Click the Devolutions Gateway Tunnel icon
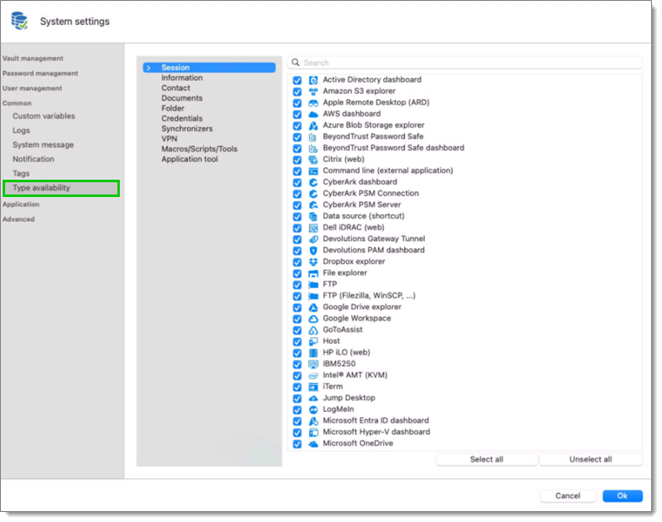Image resolution: width=662 pixels, height=522 pixels. (313, 239)
